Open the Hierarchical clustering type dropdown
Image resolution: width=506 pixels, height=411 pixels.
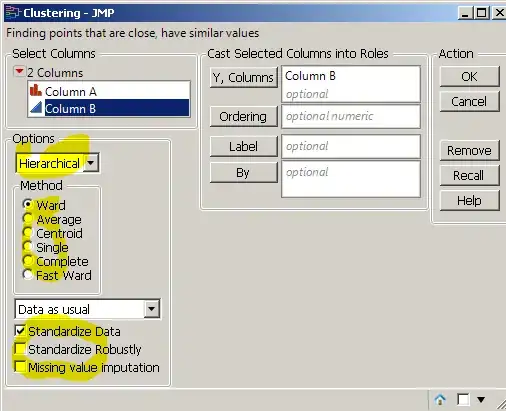click(57, 163)
